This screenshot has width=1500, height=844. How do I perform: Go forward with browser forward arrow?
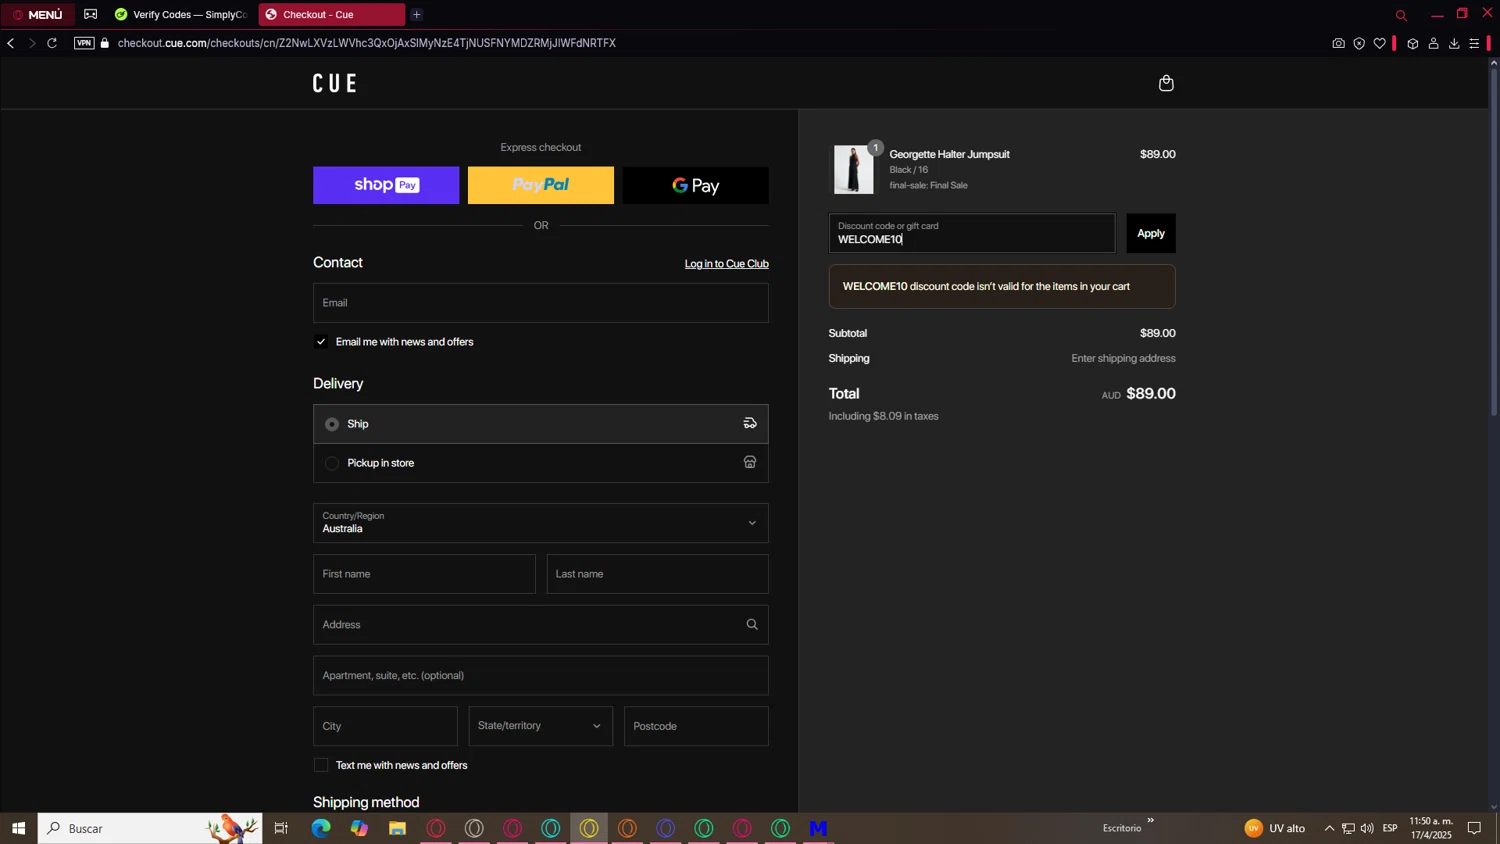pos(32,43)
